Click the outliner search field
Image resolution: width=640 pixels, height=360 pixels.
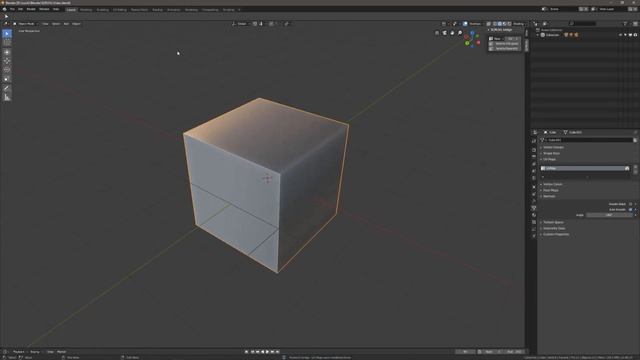(x=582, y=24)
